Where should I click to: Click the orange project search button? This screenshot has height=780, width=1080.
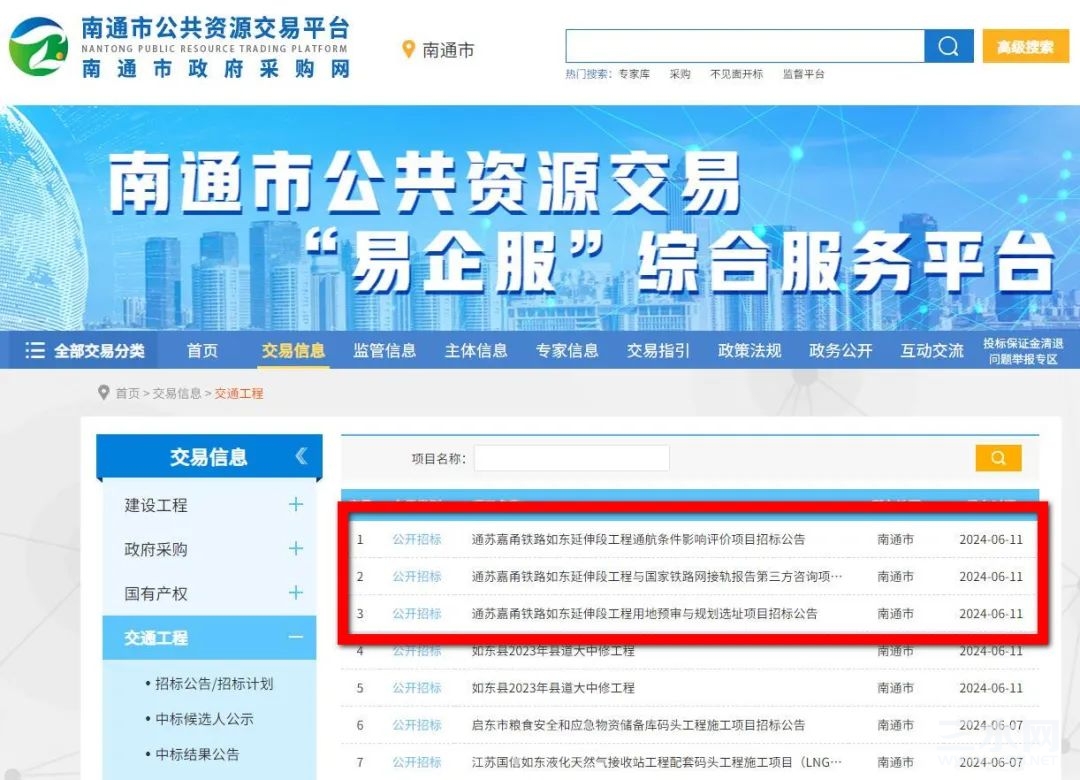998,458
